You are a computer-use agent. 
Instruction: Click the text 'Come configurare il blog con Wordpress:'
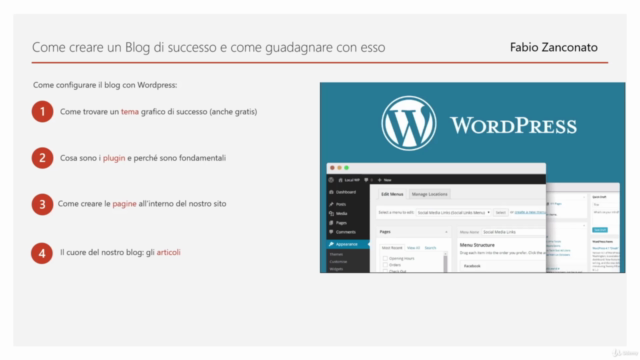[105, 85]
